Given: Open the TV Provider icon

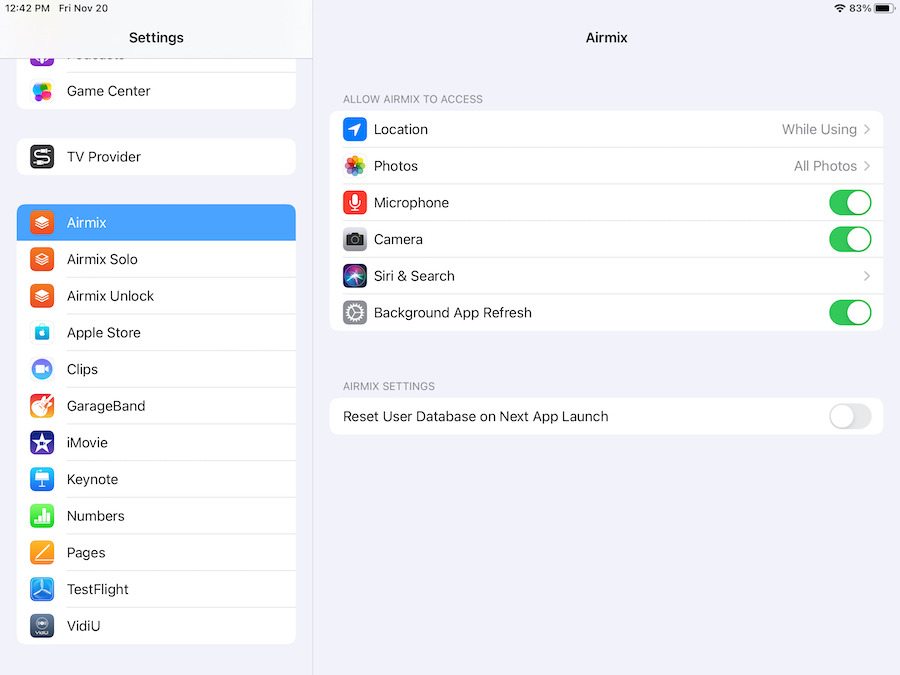Looking at the screenshot, I should (42, 157).
